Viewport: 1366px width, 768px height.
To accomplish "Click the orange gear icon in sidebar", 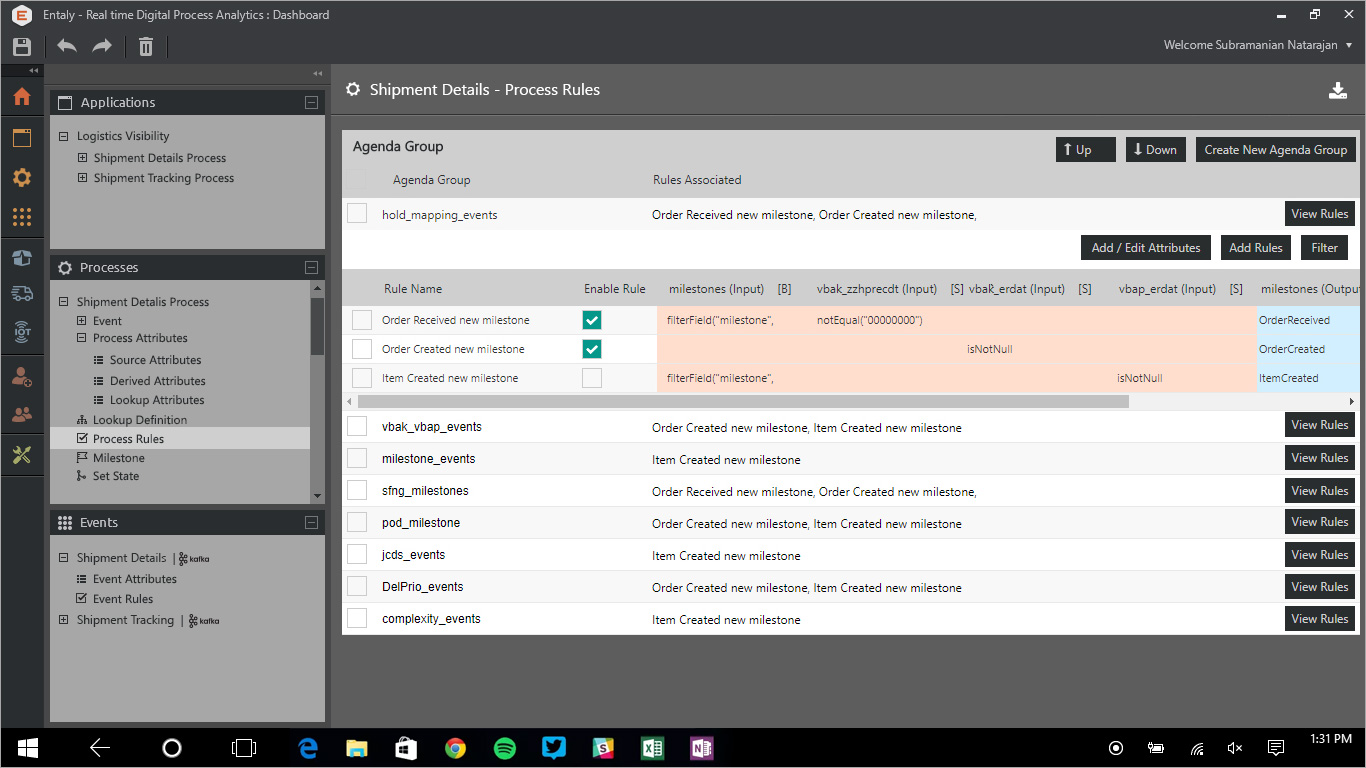I will (22, 178).
